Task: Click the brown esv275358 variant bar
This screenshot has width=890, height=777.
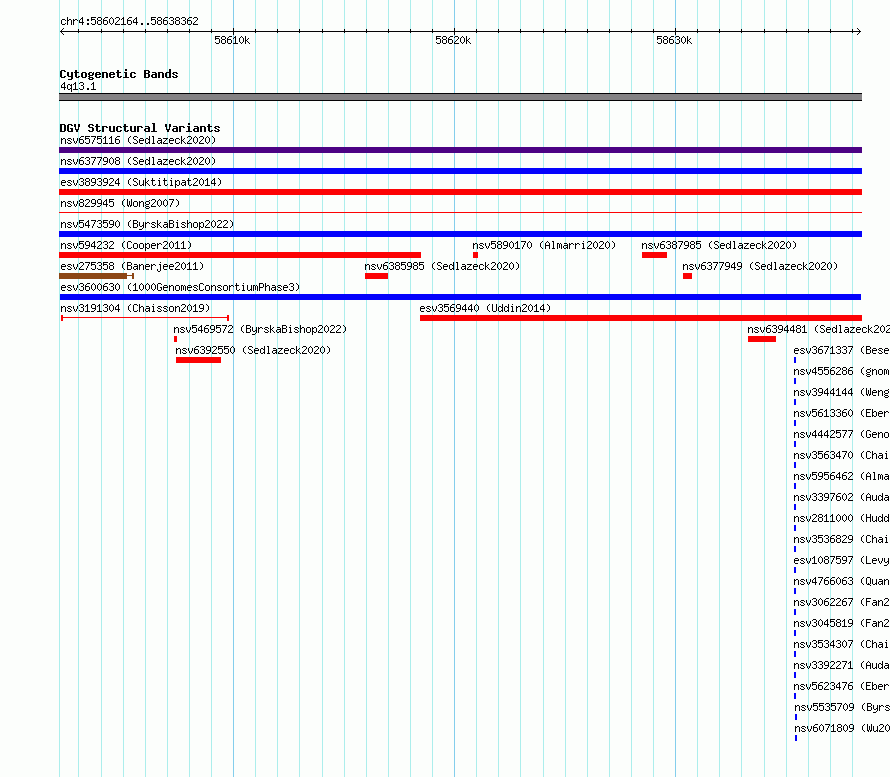Action: pyautogui.click(x=93, y=276)
